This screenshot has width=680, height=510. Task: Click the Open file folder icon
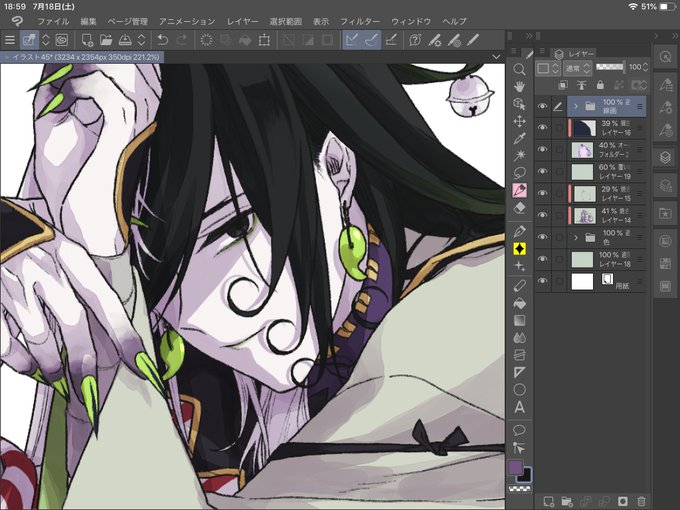(x=106, y=40)
